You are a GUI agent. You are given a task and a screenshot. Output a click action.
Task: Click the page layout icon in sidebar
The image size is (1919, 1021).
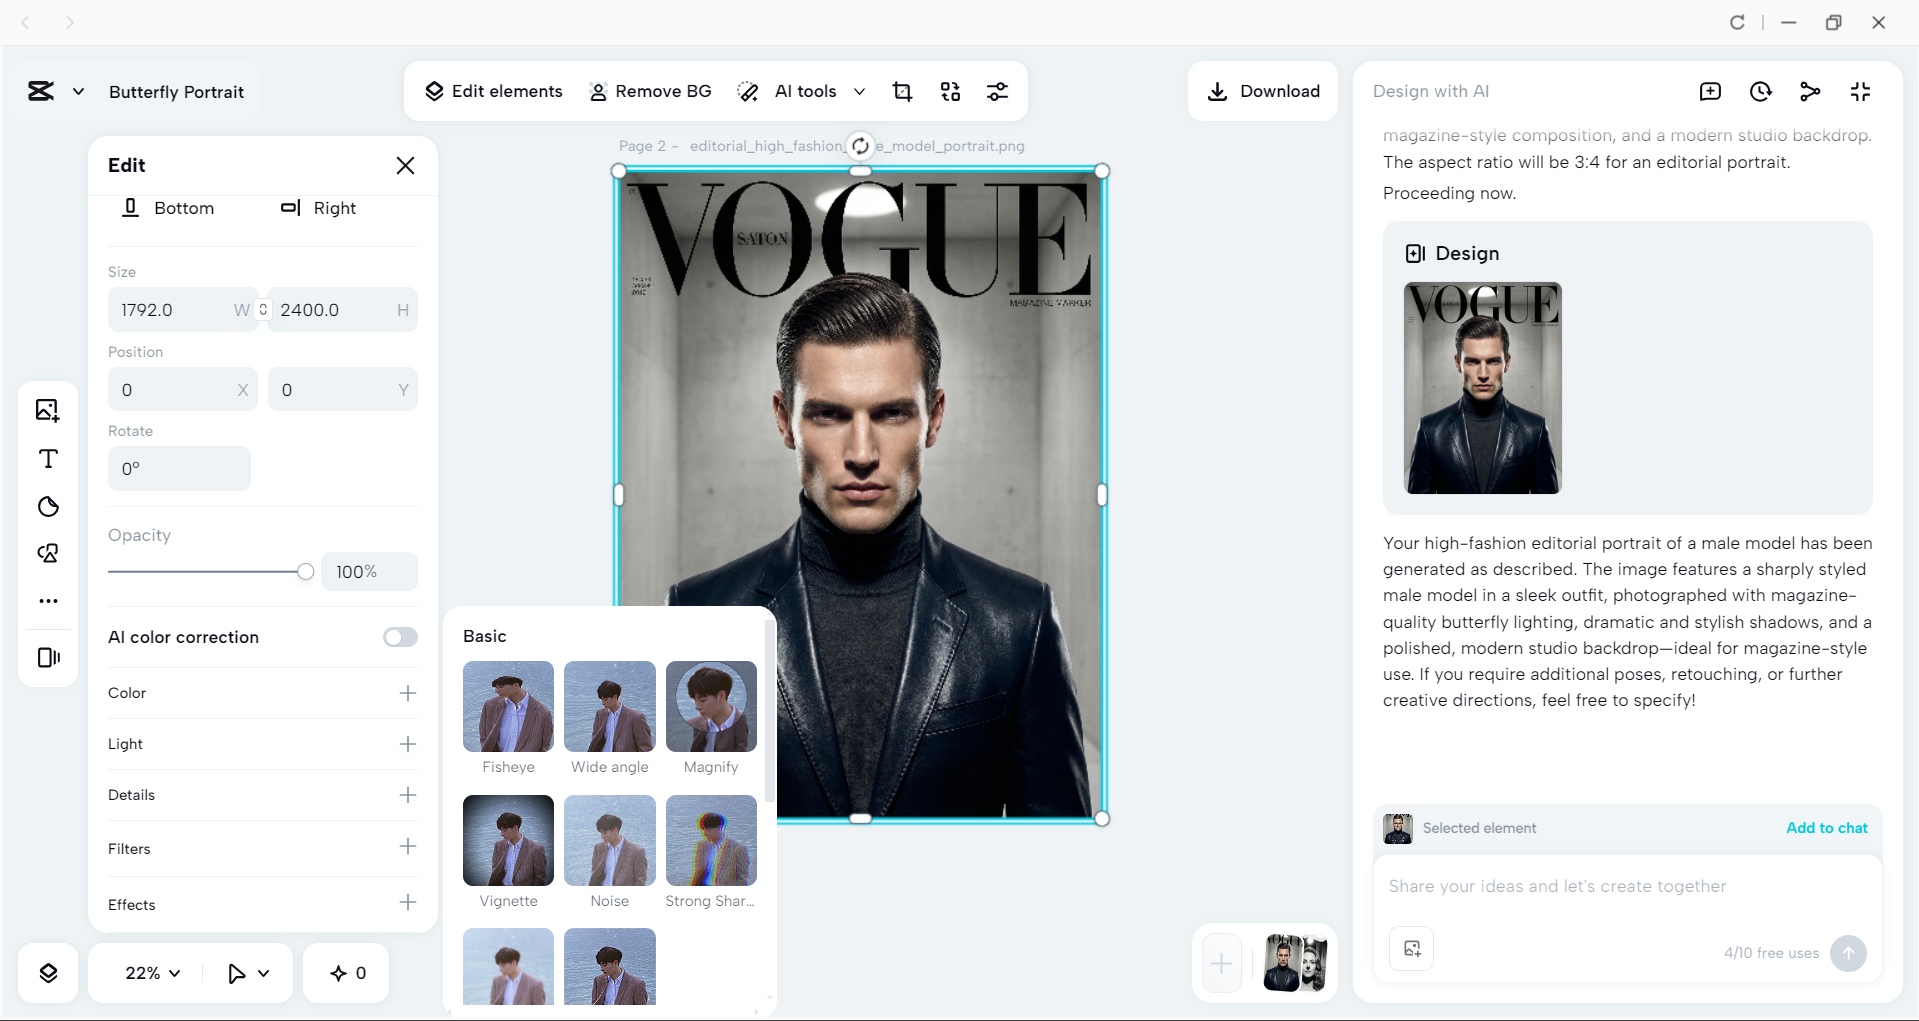click(48, 657)
